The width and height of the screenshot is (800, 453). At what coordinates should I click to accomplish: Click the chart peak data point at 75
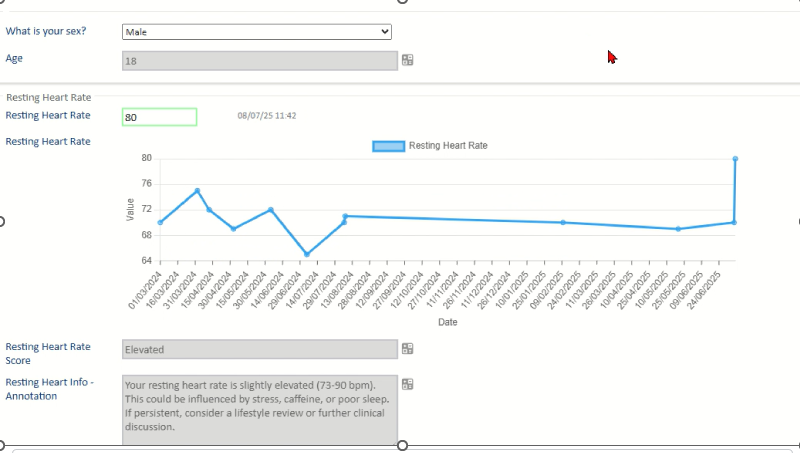coord(197,190)
